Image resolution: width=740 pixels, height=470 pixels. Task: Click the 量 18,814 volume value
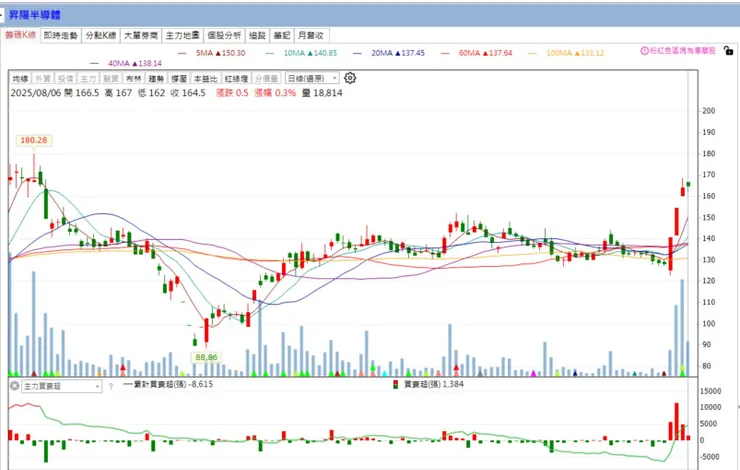pos(322,93)
